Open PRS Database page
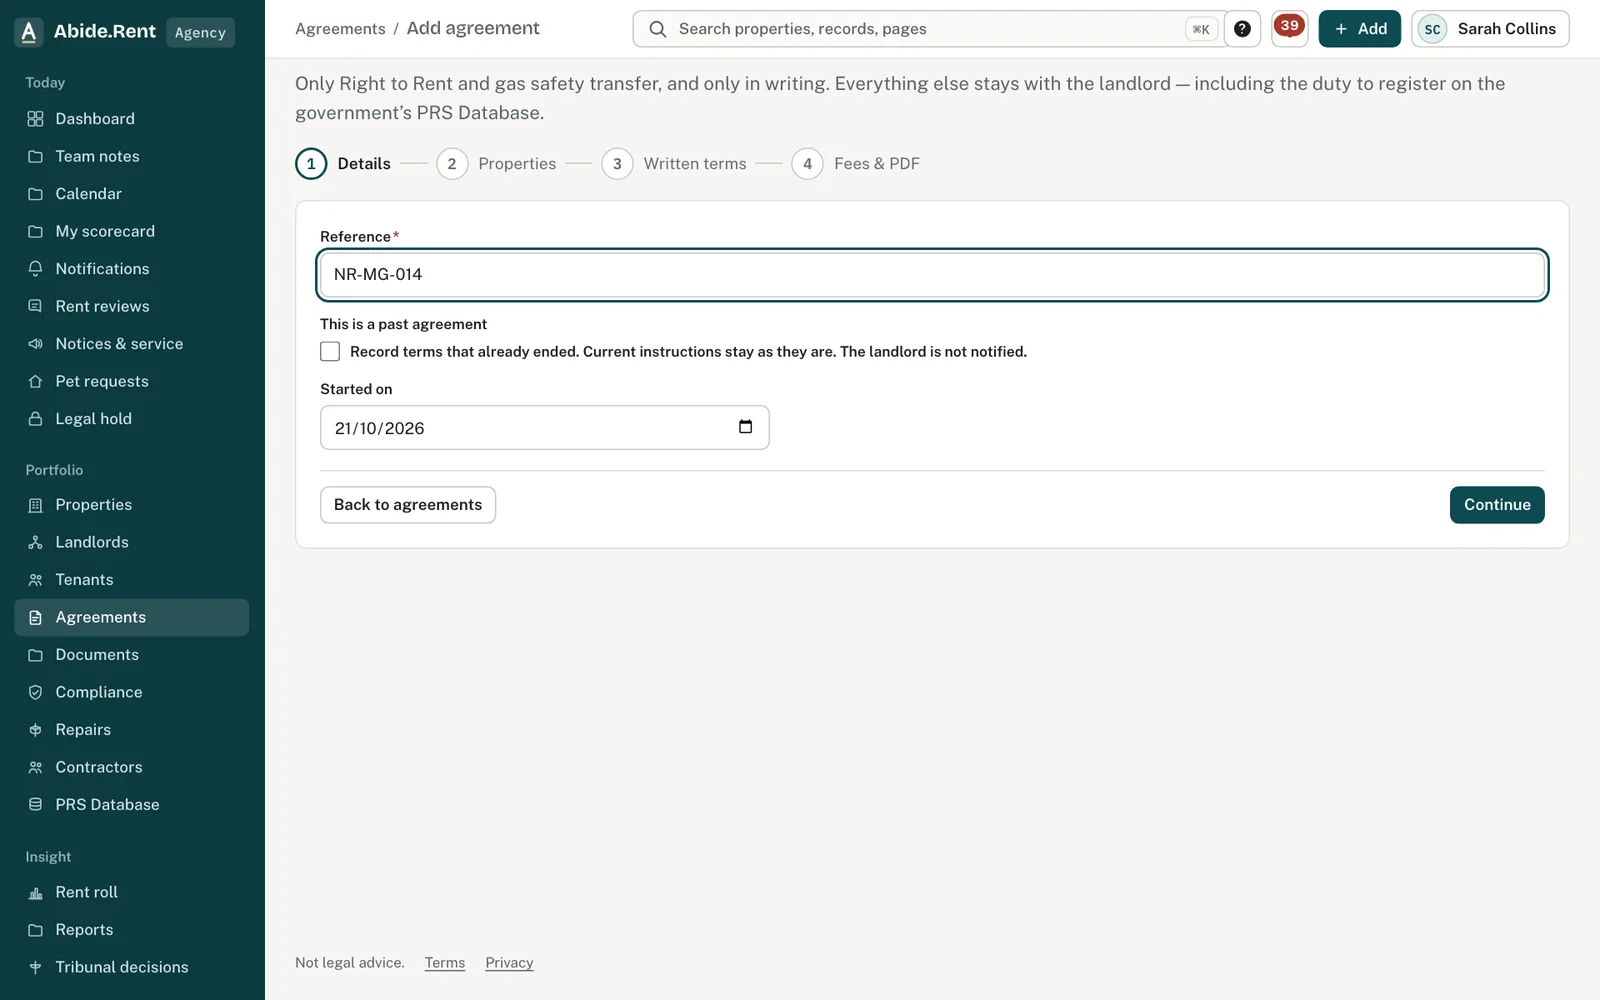Image resolution: width=1600 pixels, height=1000 pixels. (131, 805)
